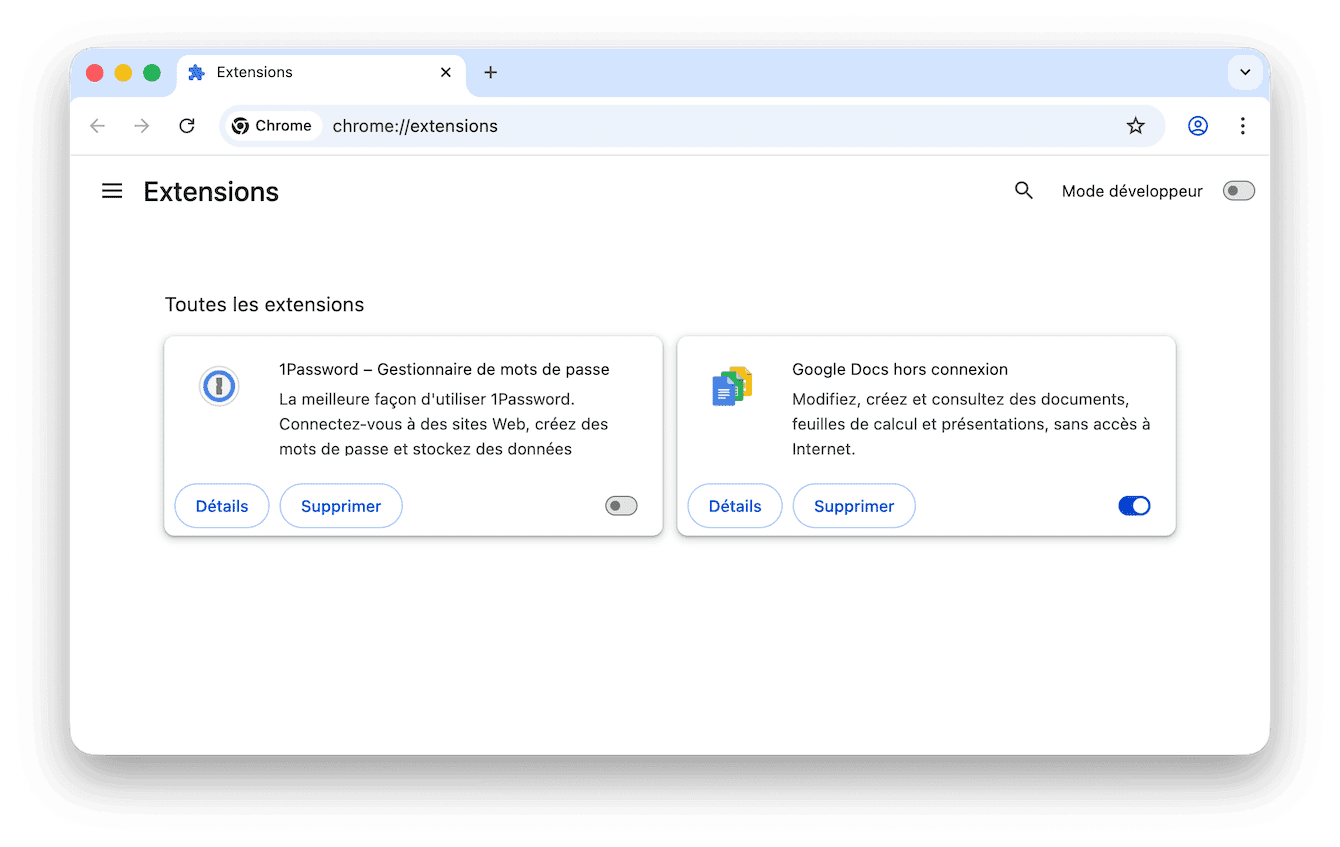
Task: Click the star to bookmark this page
Action: pos(1136,125)
